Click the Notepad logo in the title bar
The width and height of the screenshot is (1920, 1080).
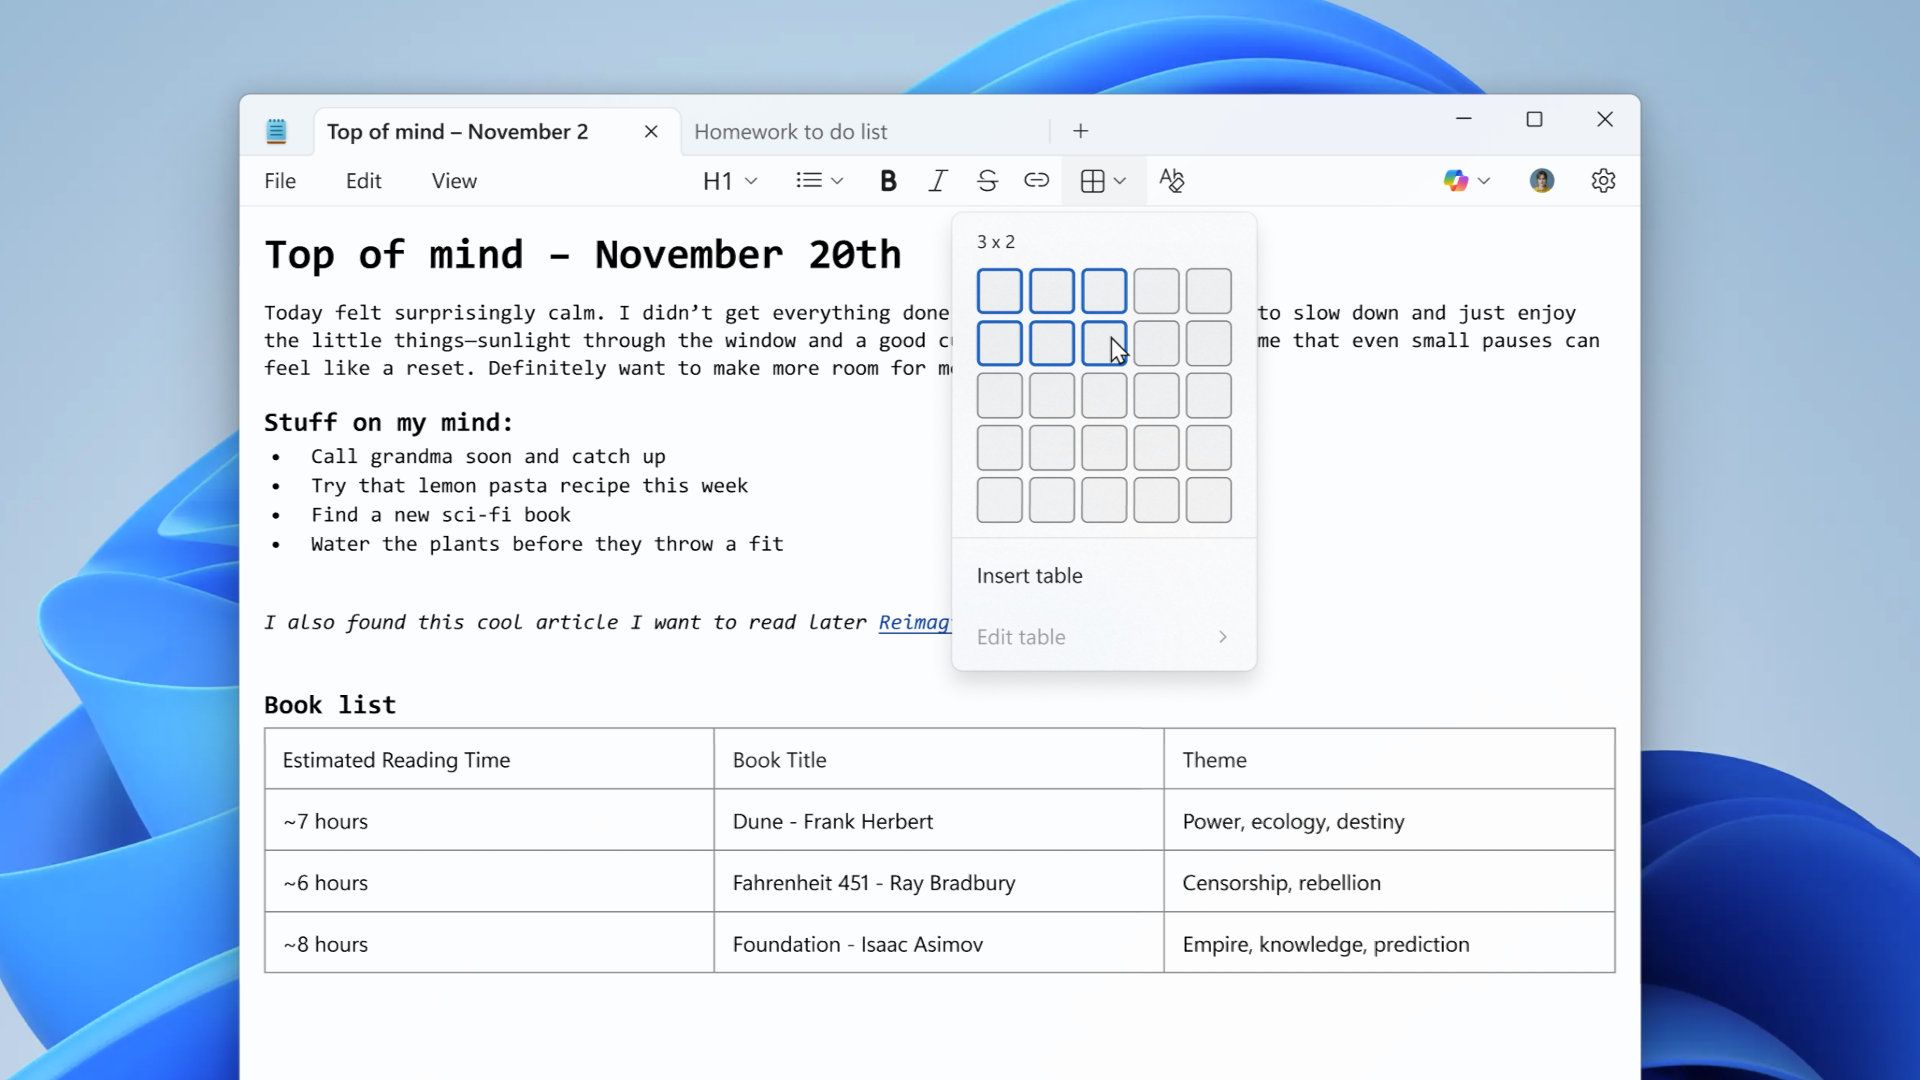pyautogui.click(x=277, y=130)
